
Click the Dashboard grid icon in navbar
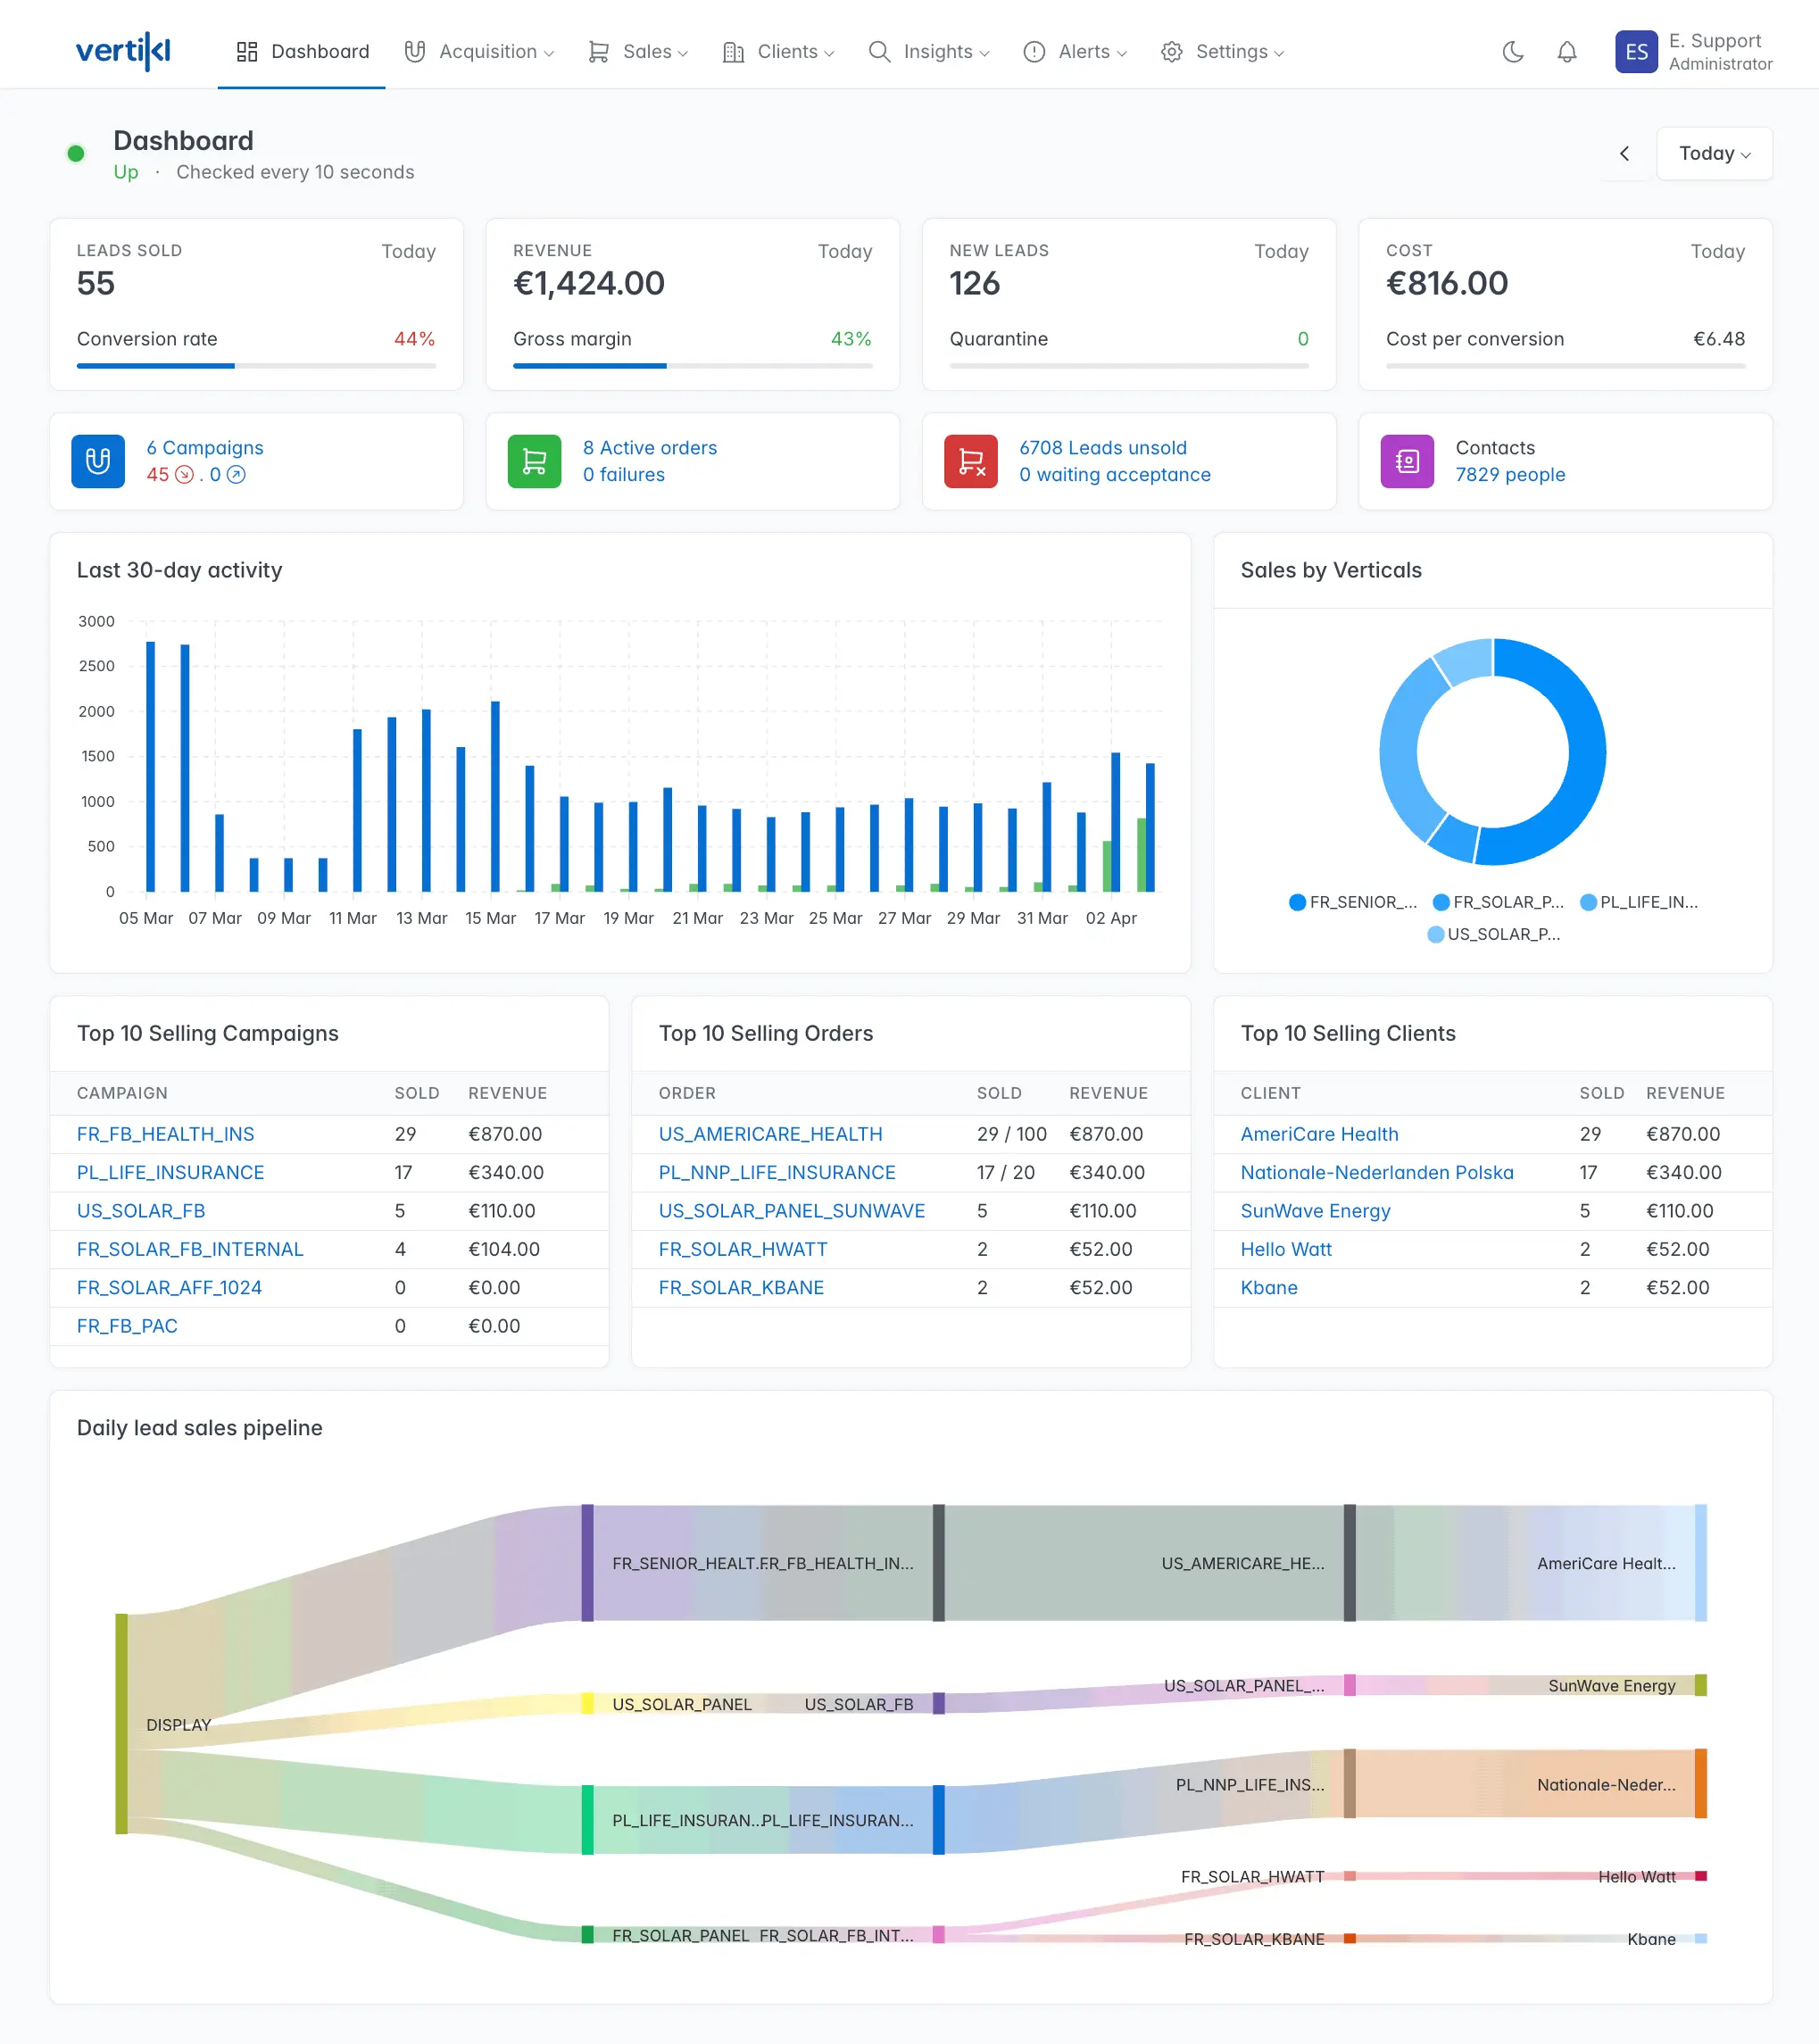point(246,51)
